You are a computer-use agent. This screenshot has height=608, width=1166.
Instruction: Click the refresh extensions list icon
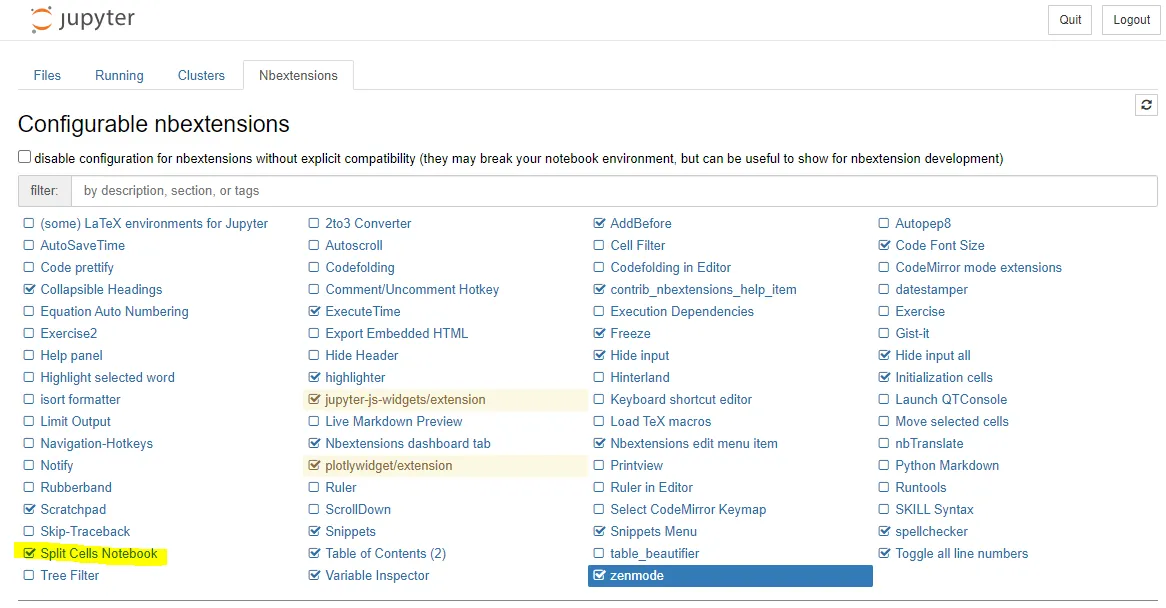(x=1147, y=105)
